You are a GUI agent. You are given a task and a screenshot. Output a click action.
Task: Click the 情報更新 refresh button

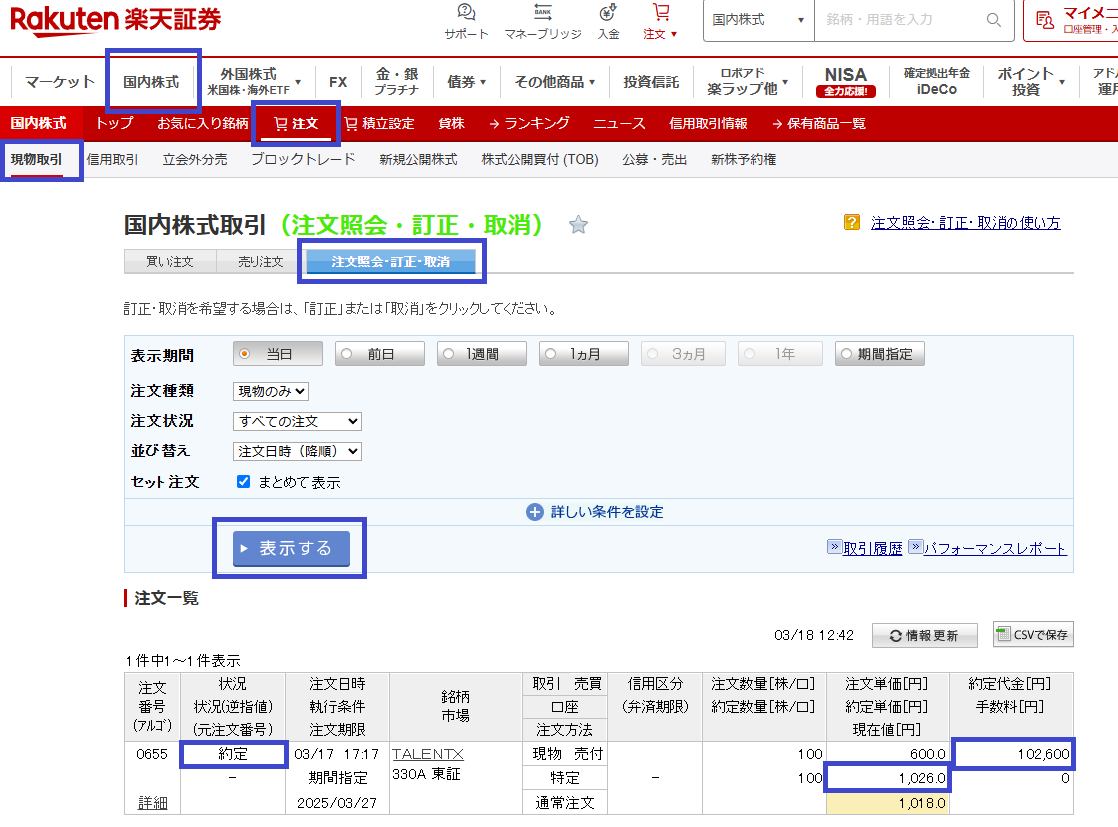(923, 635)
